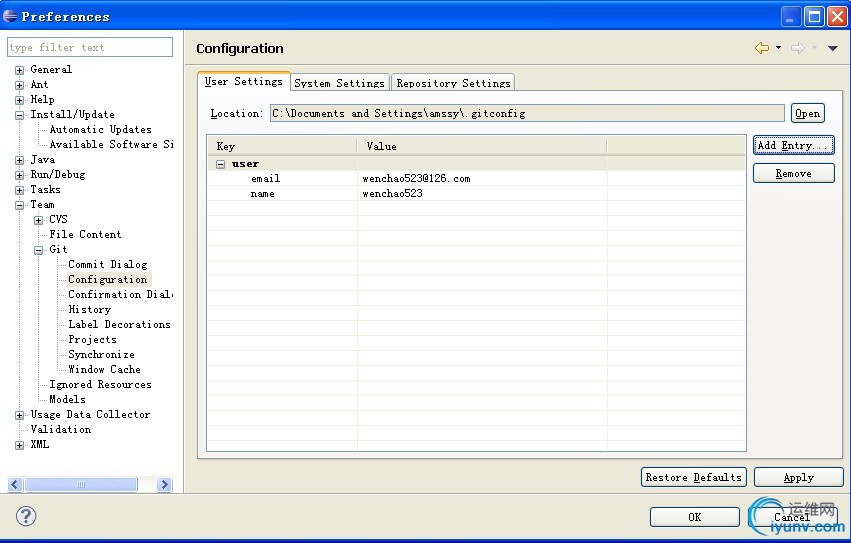Click the Eclipse icon in title bar

[10, 16]
